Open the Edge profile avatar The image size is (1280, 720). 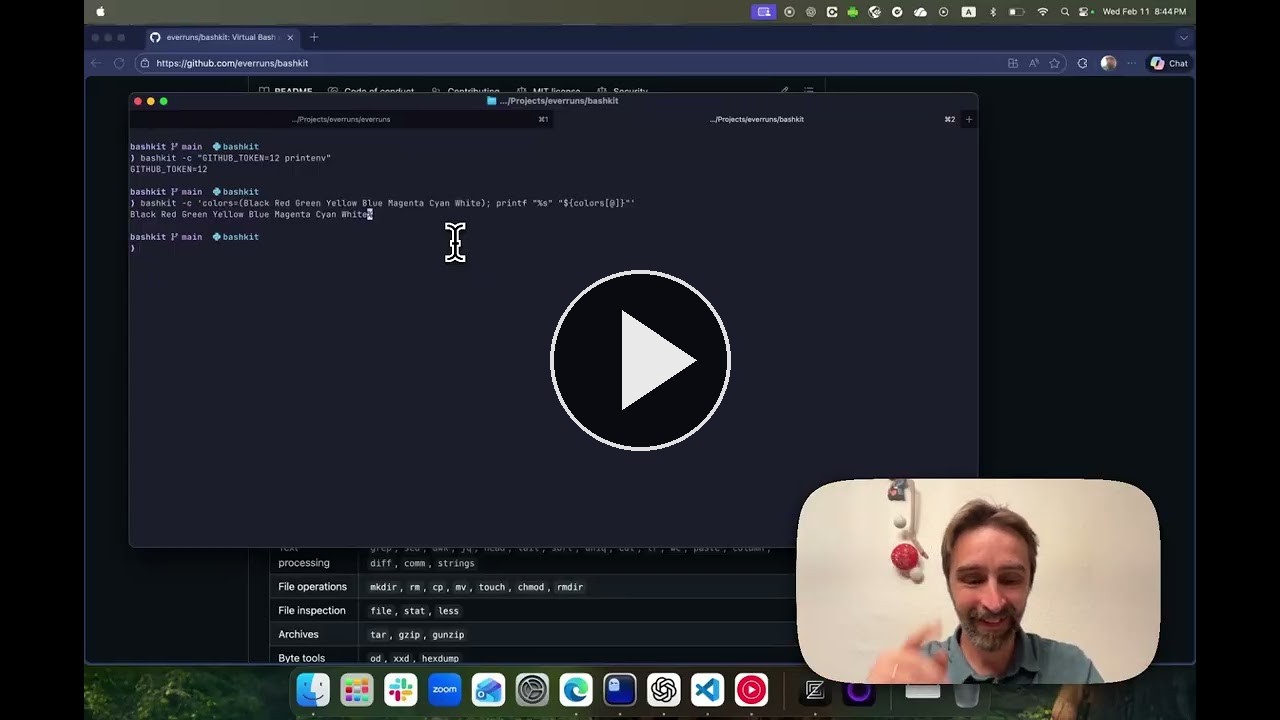click(1108, 63)
